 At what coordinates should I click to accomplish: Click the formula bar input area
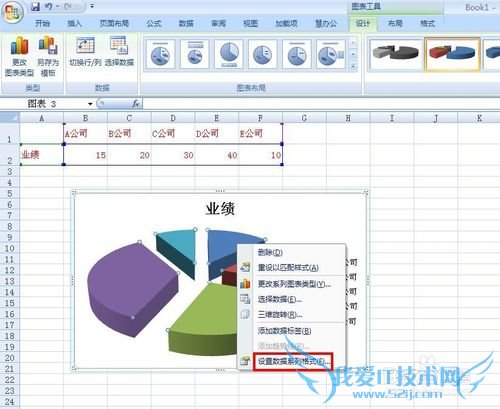pyautogui.click(x=320, y=104)
